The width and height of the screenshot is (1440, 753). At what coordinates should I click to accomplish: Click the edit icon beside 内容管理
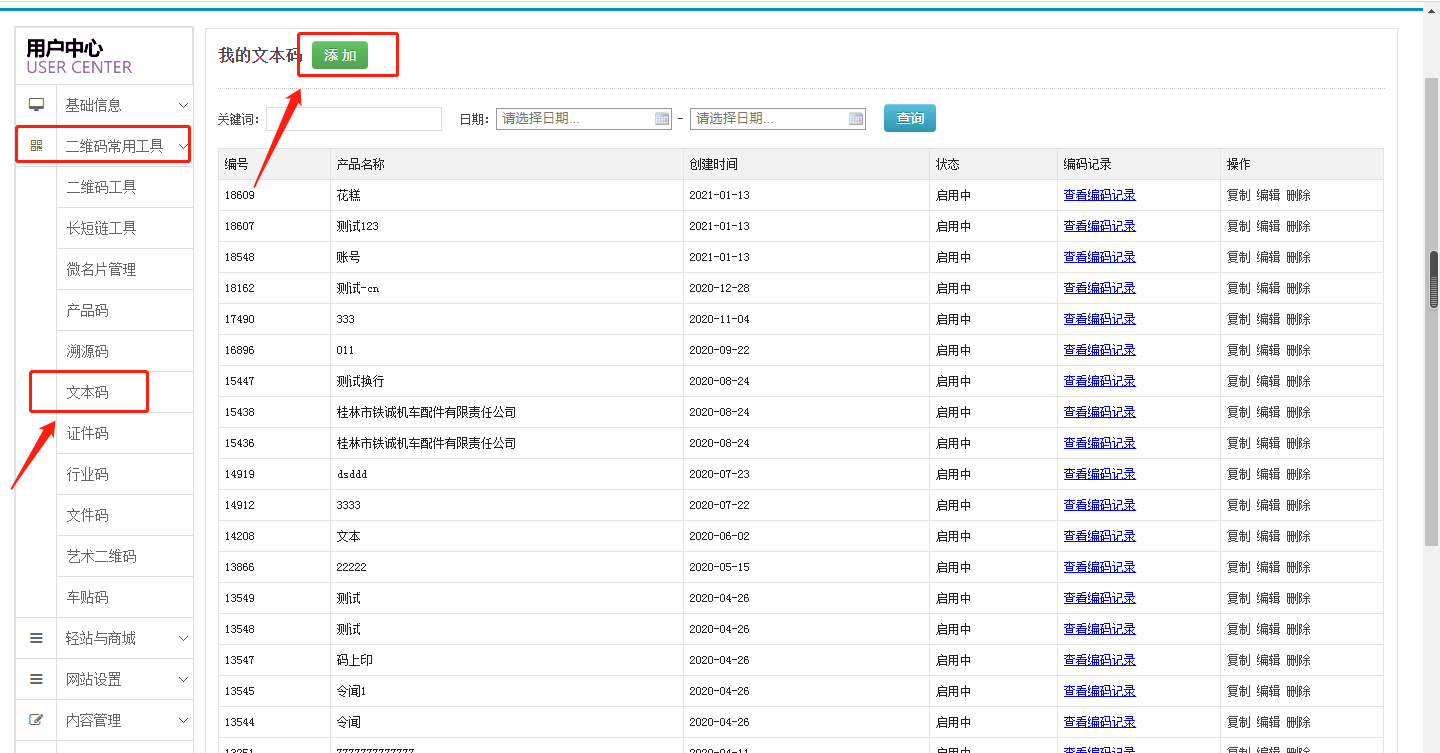coord(37,720)
